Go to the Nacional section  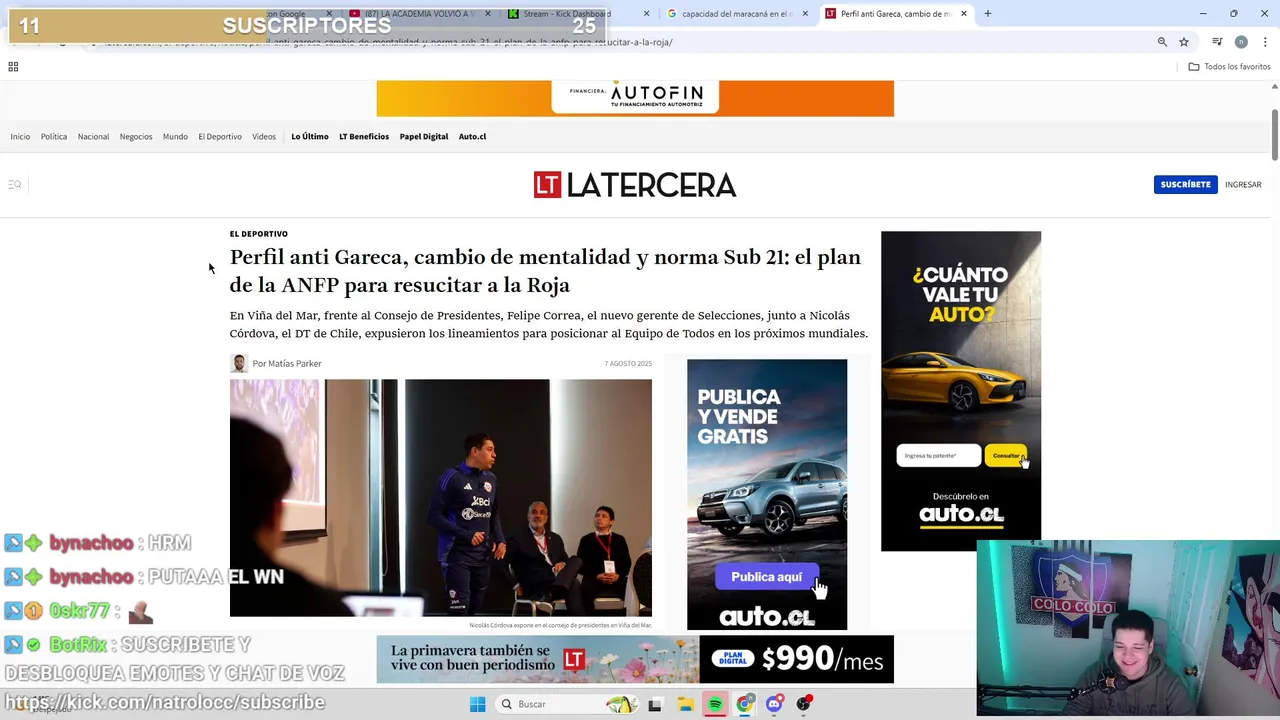point(94,137)
